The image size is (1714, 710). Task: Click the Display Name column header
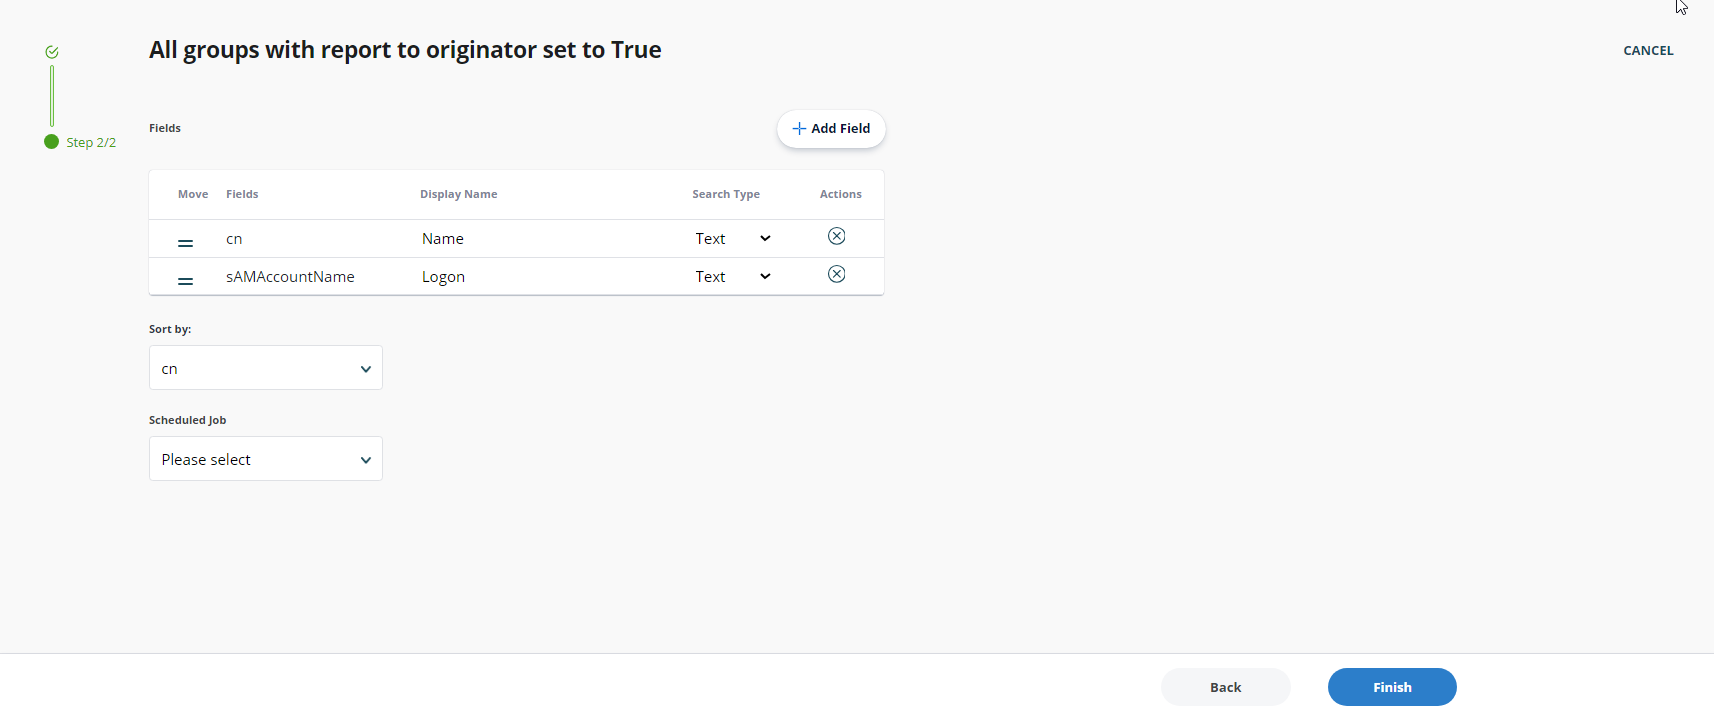458,194
